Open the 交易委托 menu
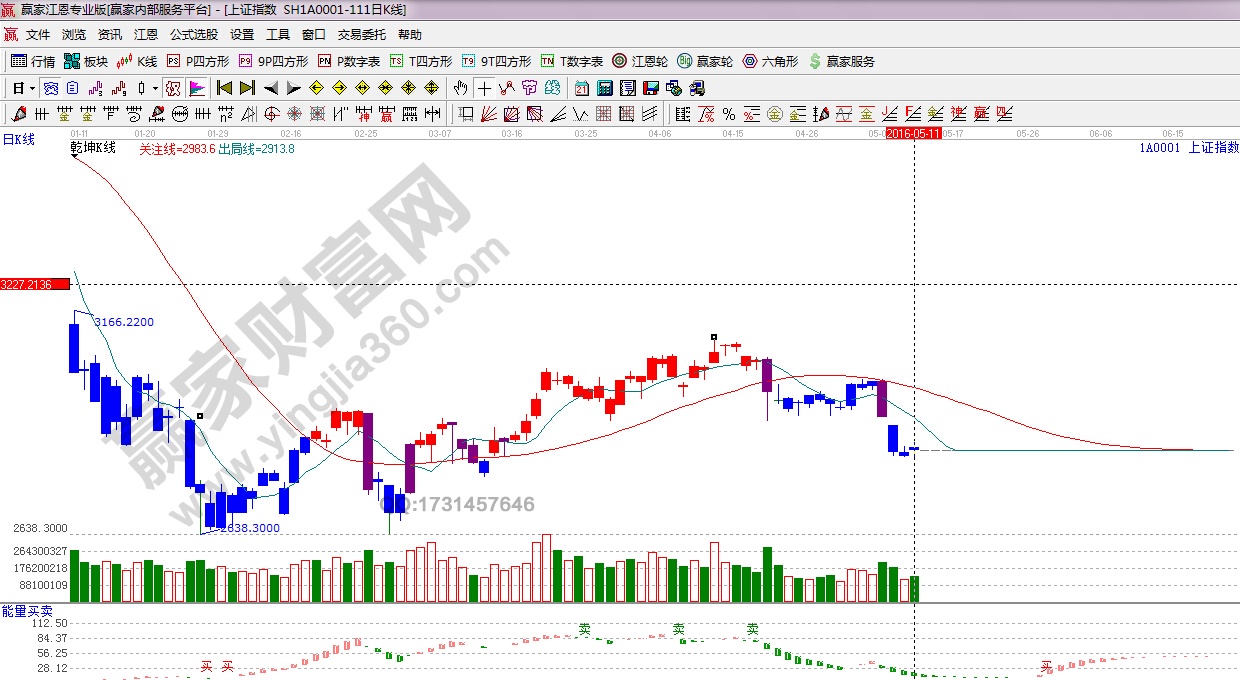 click(x=361, y=35)
